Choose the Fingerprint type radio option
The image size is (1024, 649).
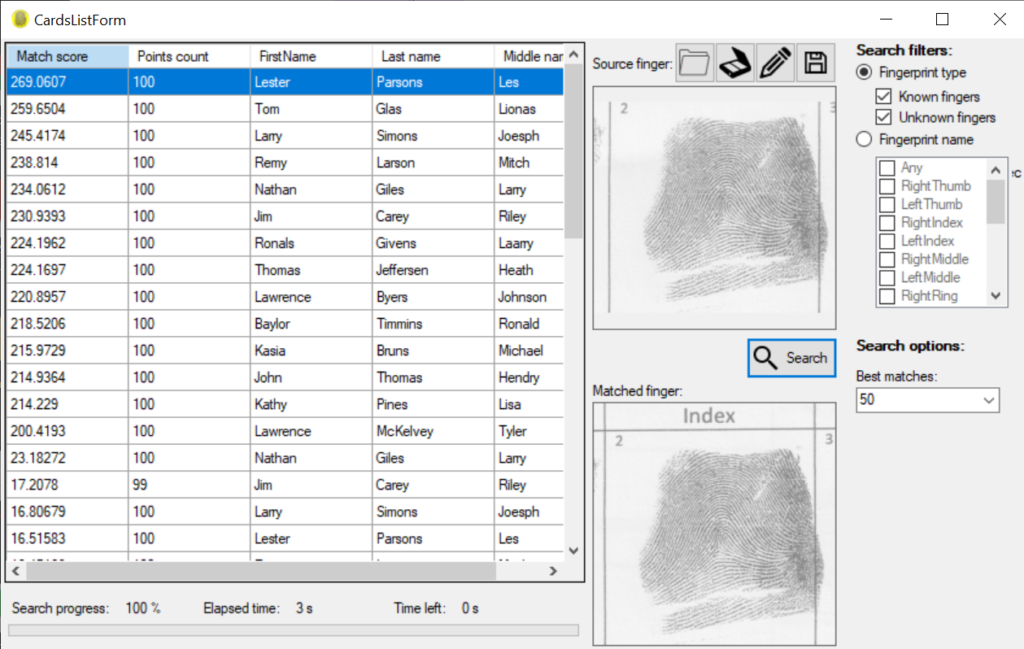864,73
